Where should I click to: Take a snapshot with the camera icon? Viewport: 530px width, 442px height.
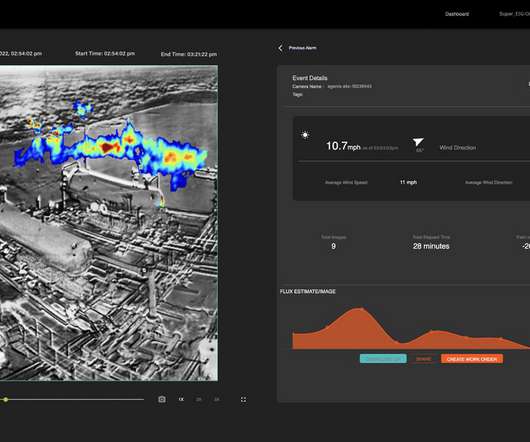162,399
